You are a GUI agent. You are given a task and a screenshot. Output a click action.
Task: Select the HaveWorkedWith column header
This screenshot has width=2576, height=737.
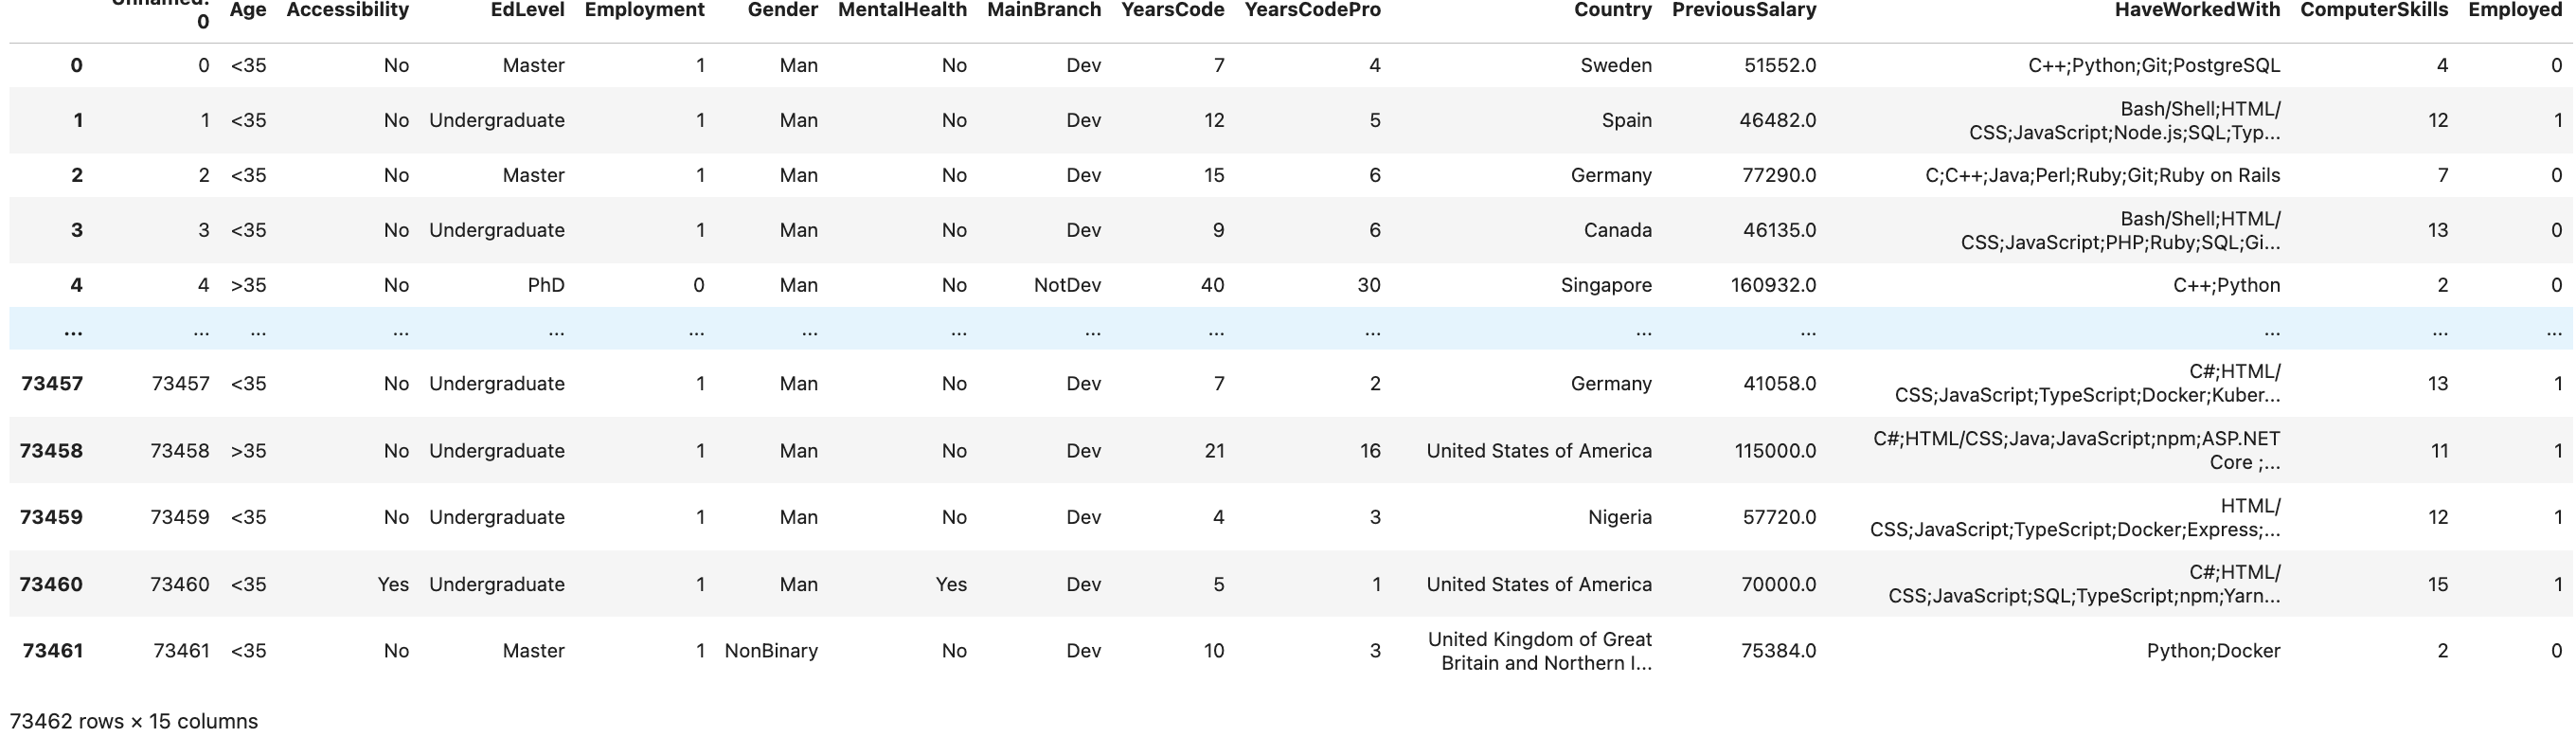pos(2197,10)
